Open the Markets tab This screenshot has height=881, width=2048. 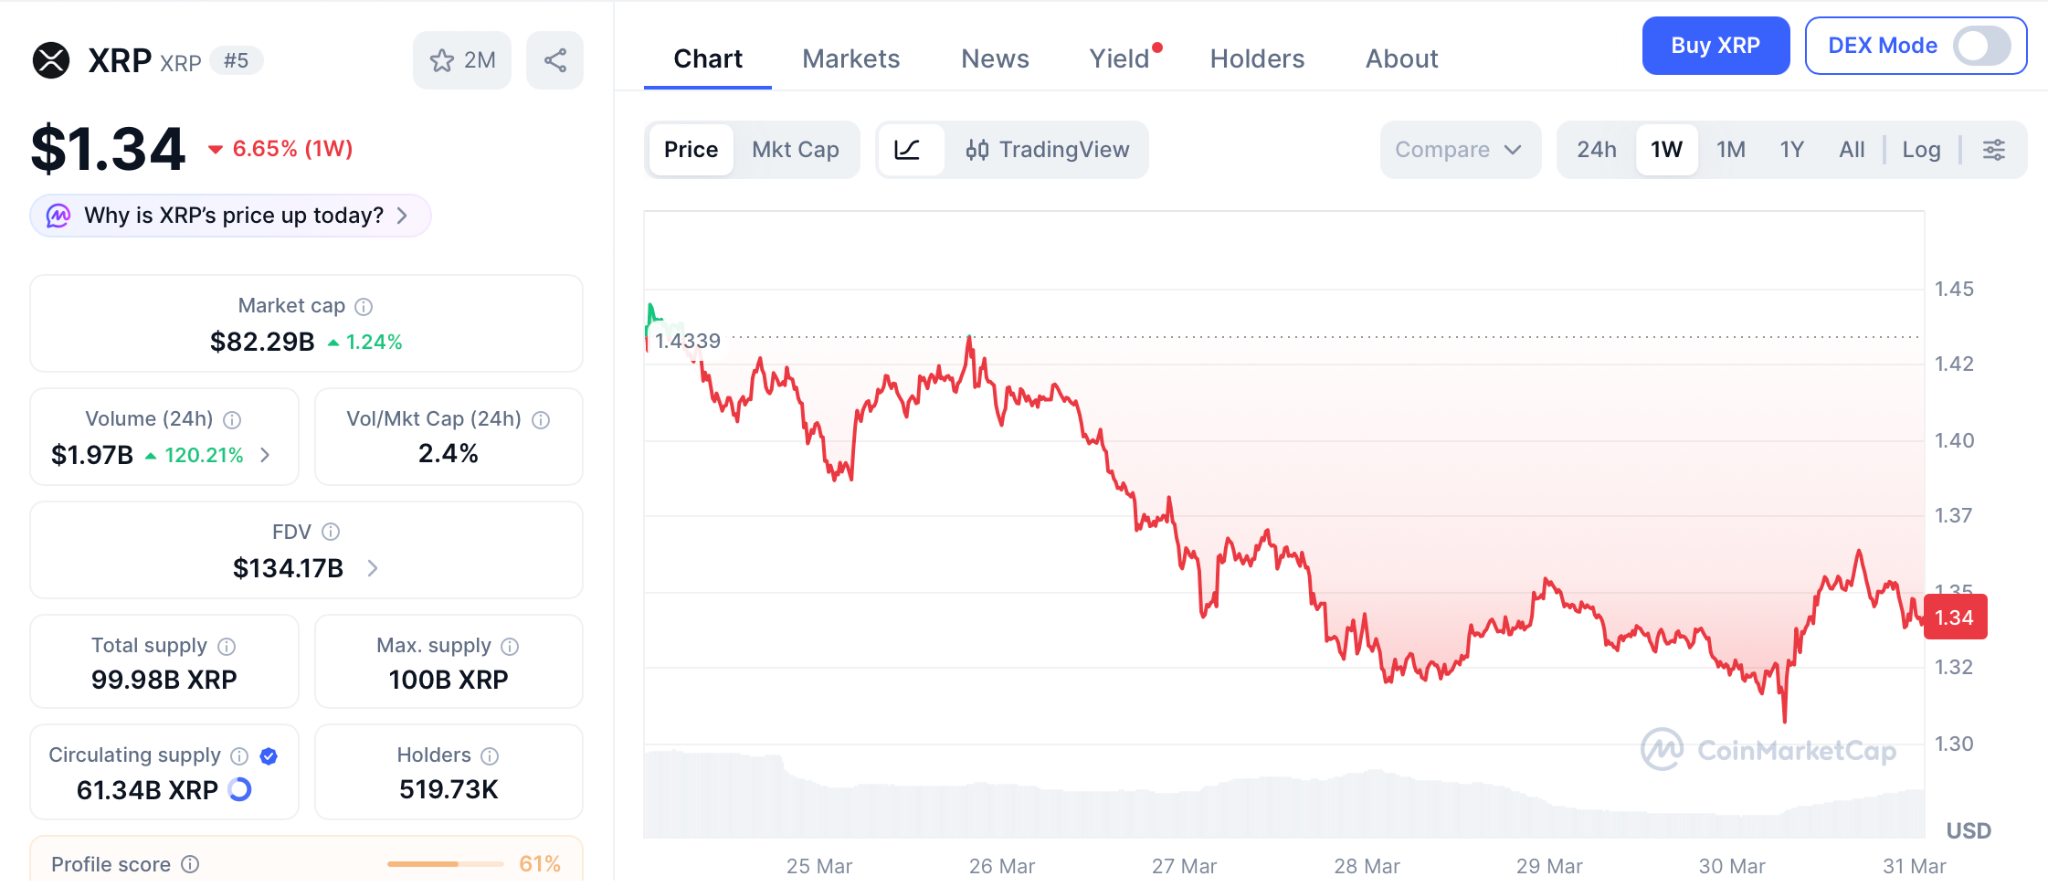(851, 59)
